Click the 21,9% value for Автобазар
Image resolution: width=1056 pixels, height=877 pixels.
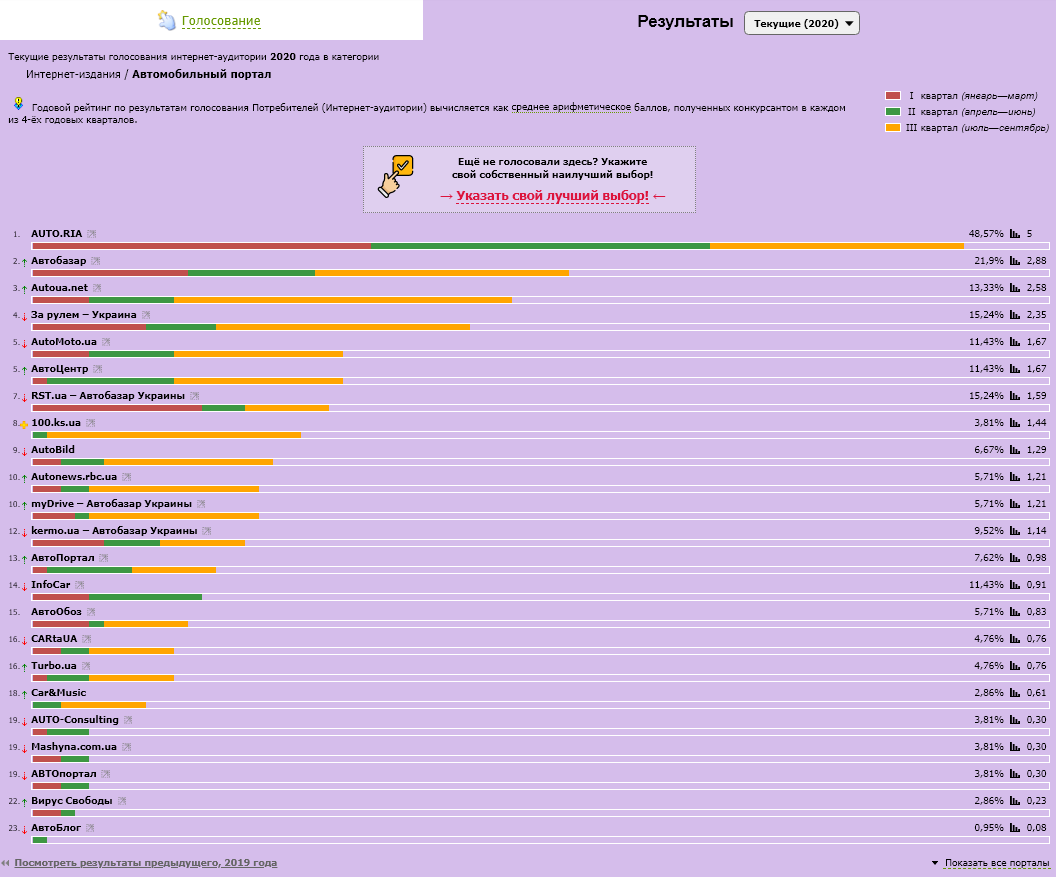pyautogui.click(x=989, y=261)
